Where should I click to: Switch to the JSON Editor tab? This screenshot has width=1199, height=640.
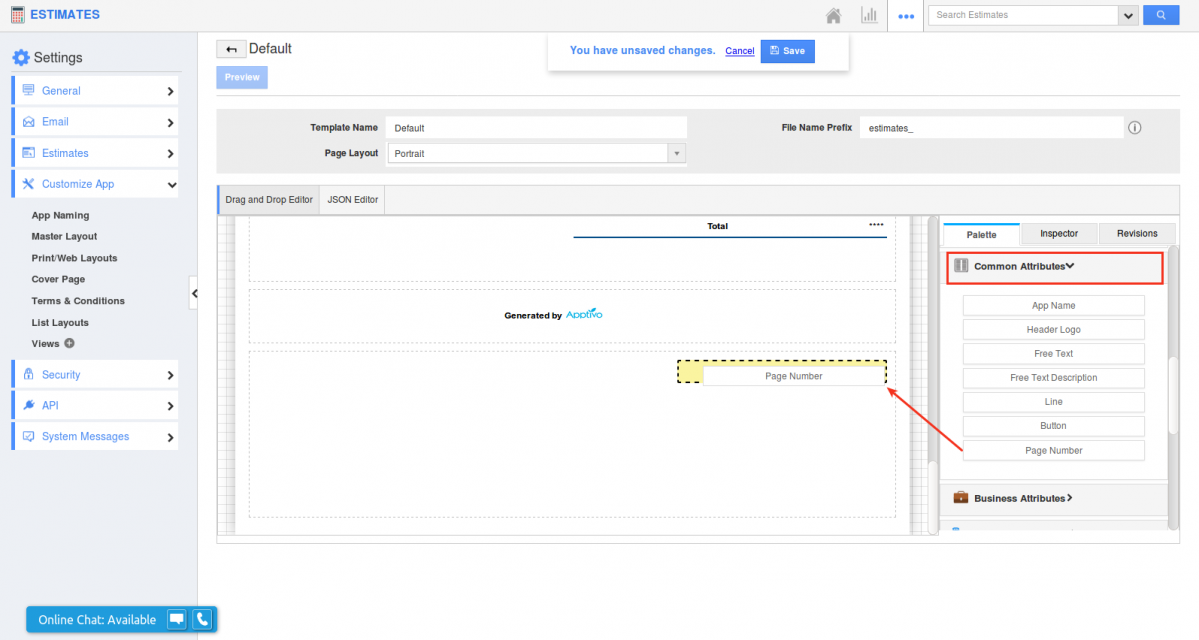[353, 199]
